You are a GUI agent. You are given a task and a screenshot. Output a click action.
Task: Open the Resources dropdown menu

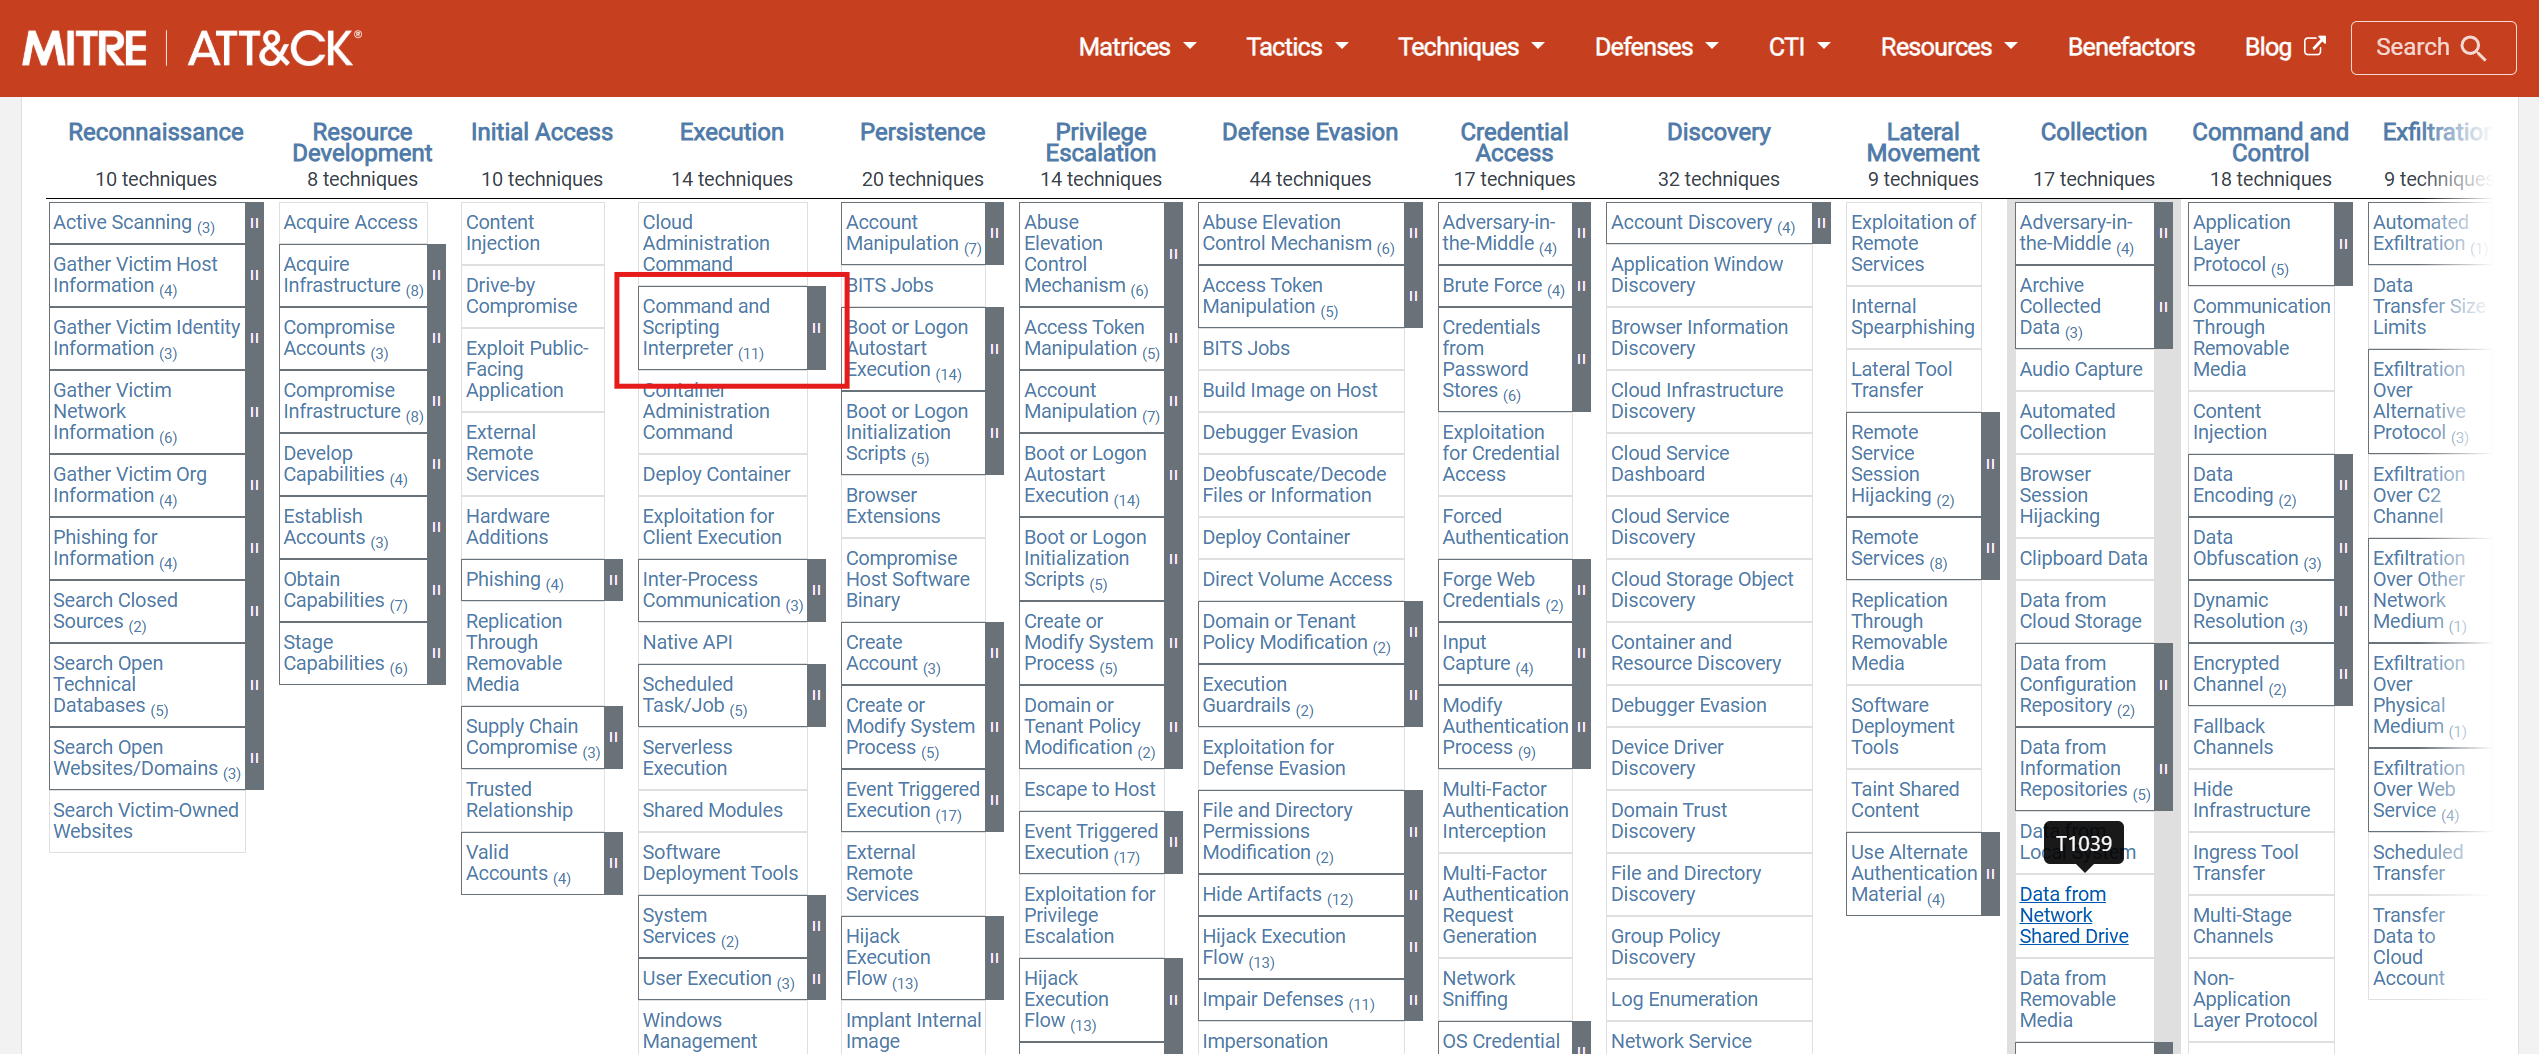(x=1949, y=47)
